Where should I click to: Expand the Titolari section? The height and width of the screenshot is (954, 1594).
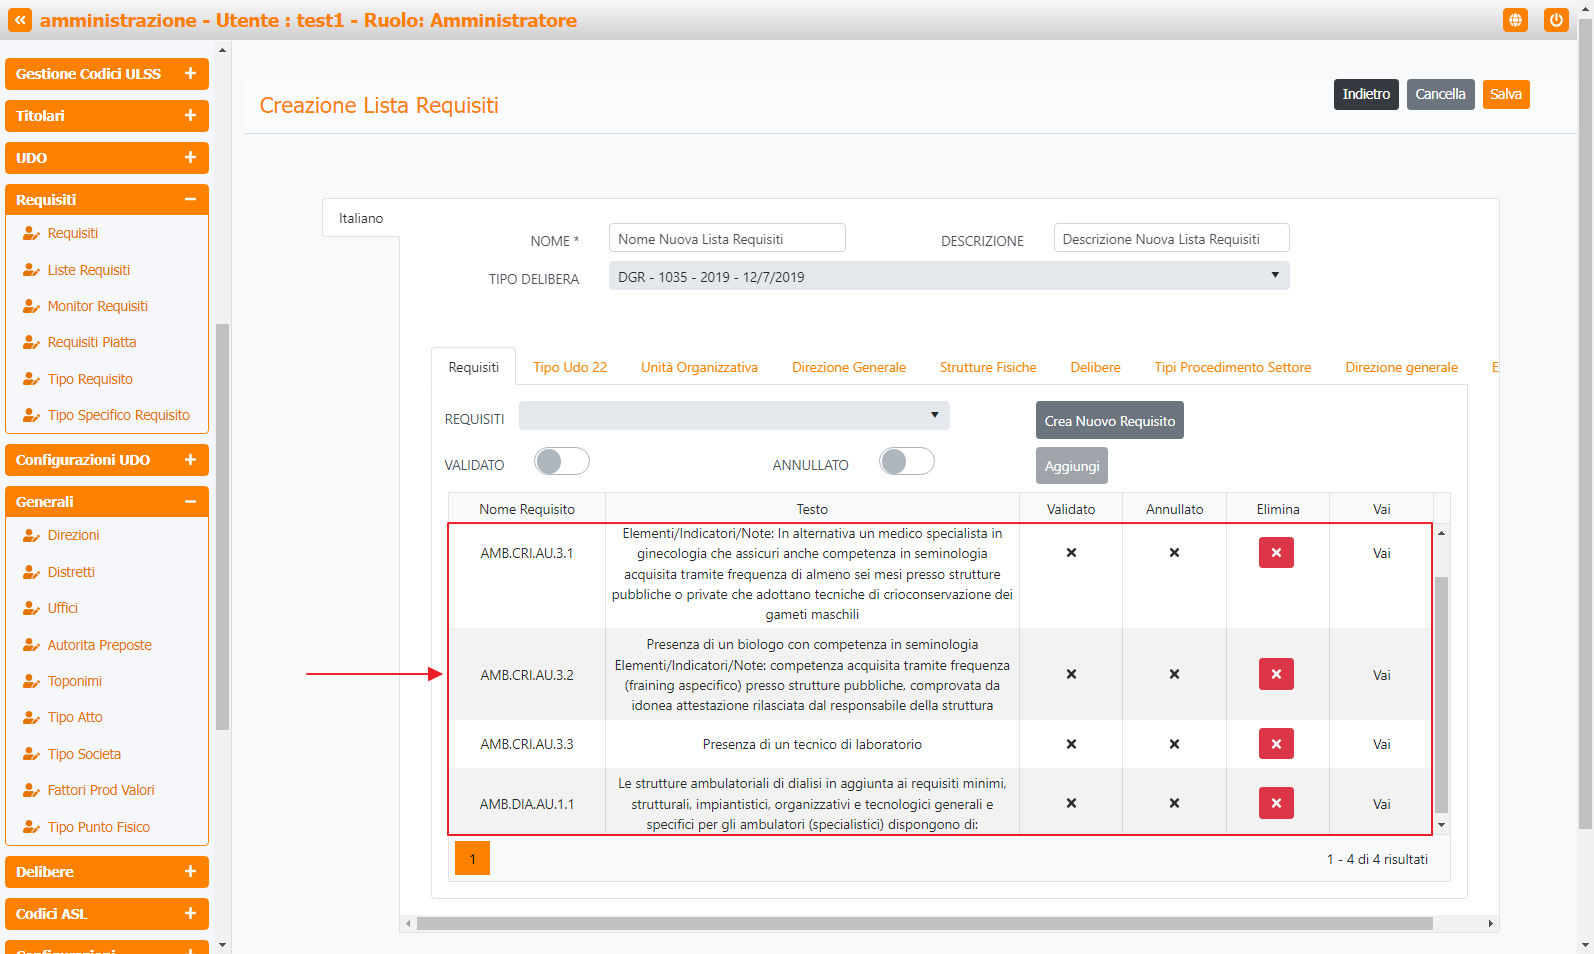107,116
